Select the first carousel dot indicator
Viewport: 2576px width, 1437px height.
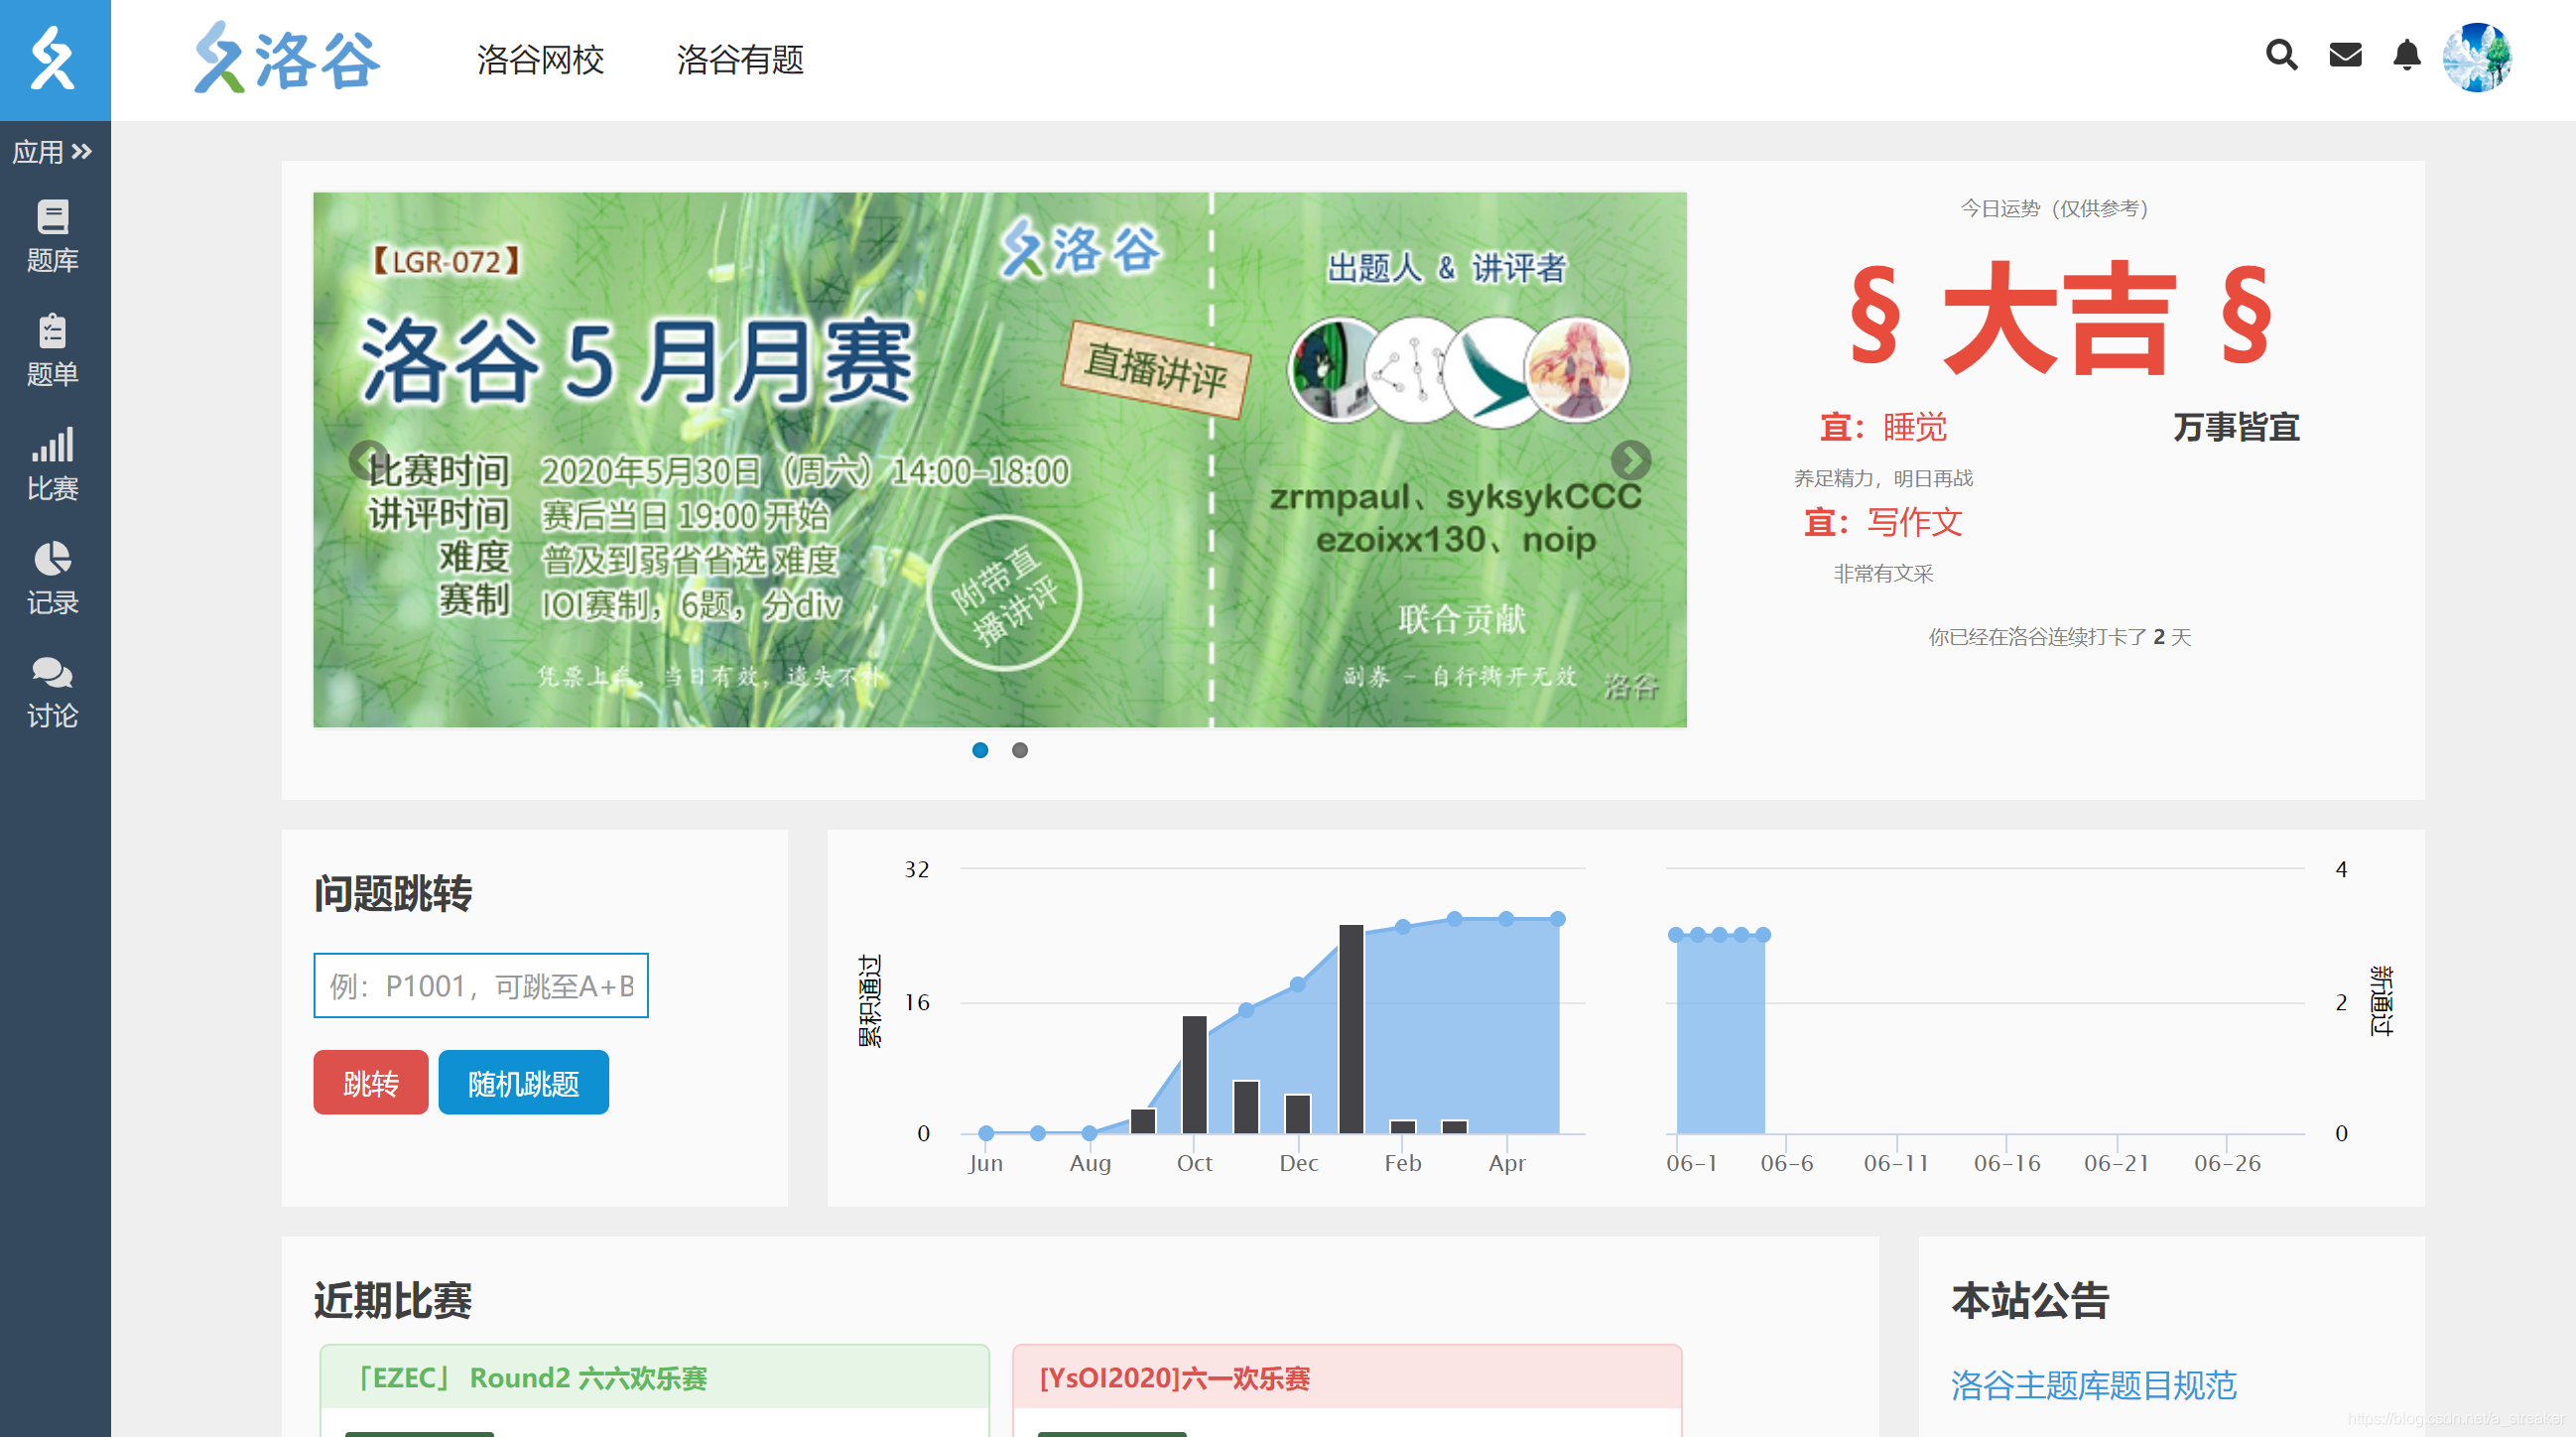980,750
